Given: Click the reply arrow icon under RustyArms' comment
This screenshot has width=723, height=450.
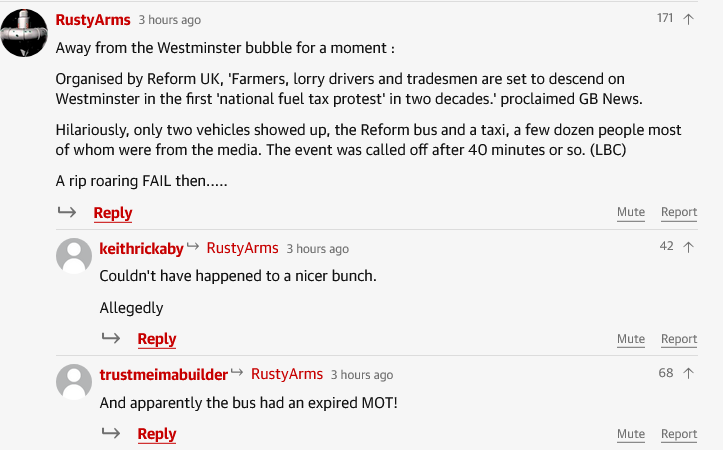Looking at the screenshot, I should [x=67, y=212].
